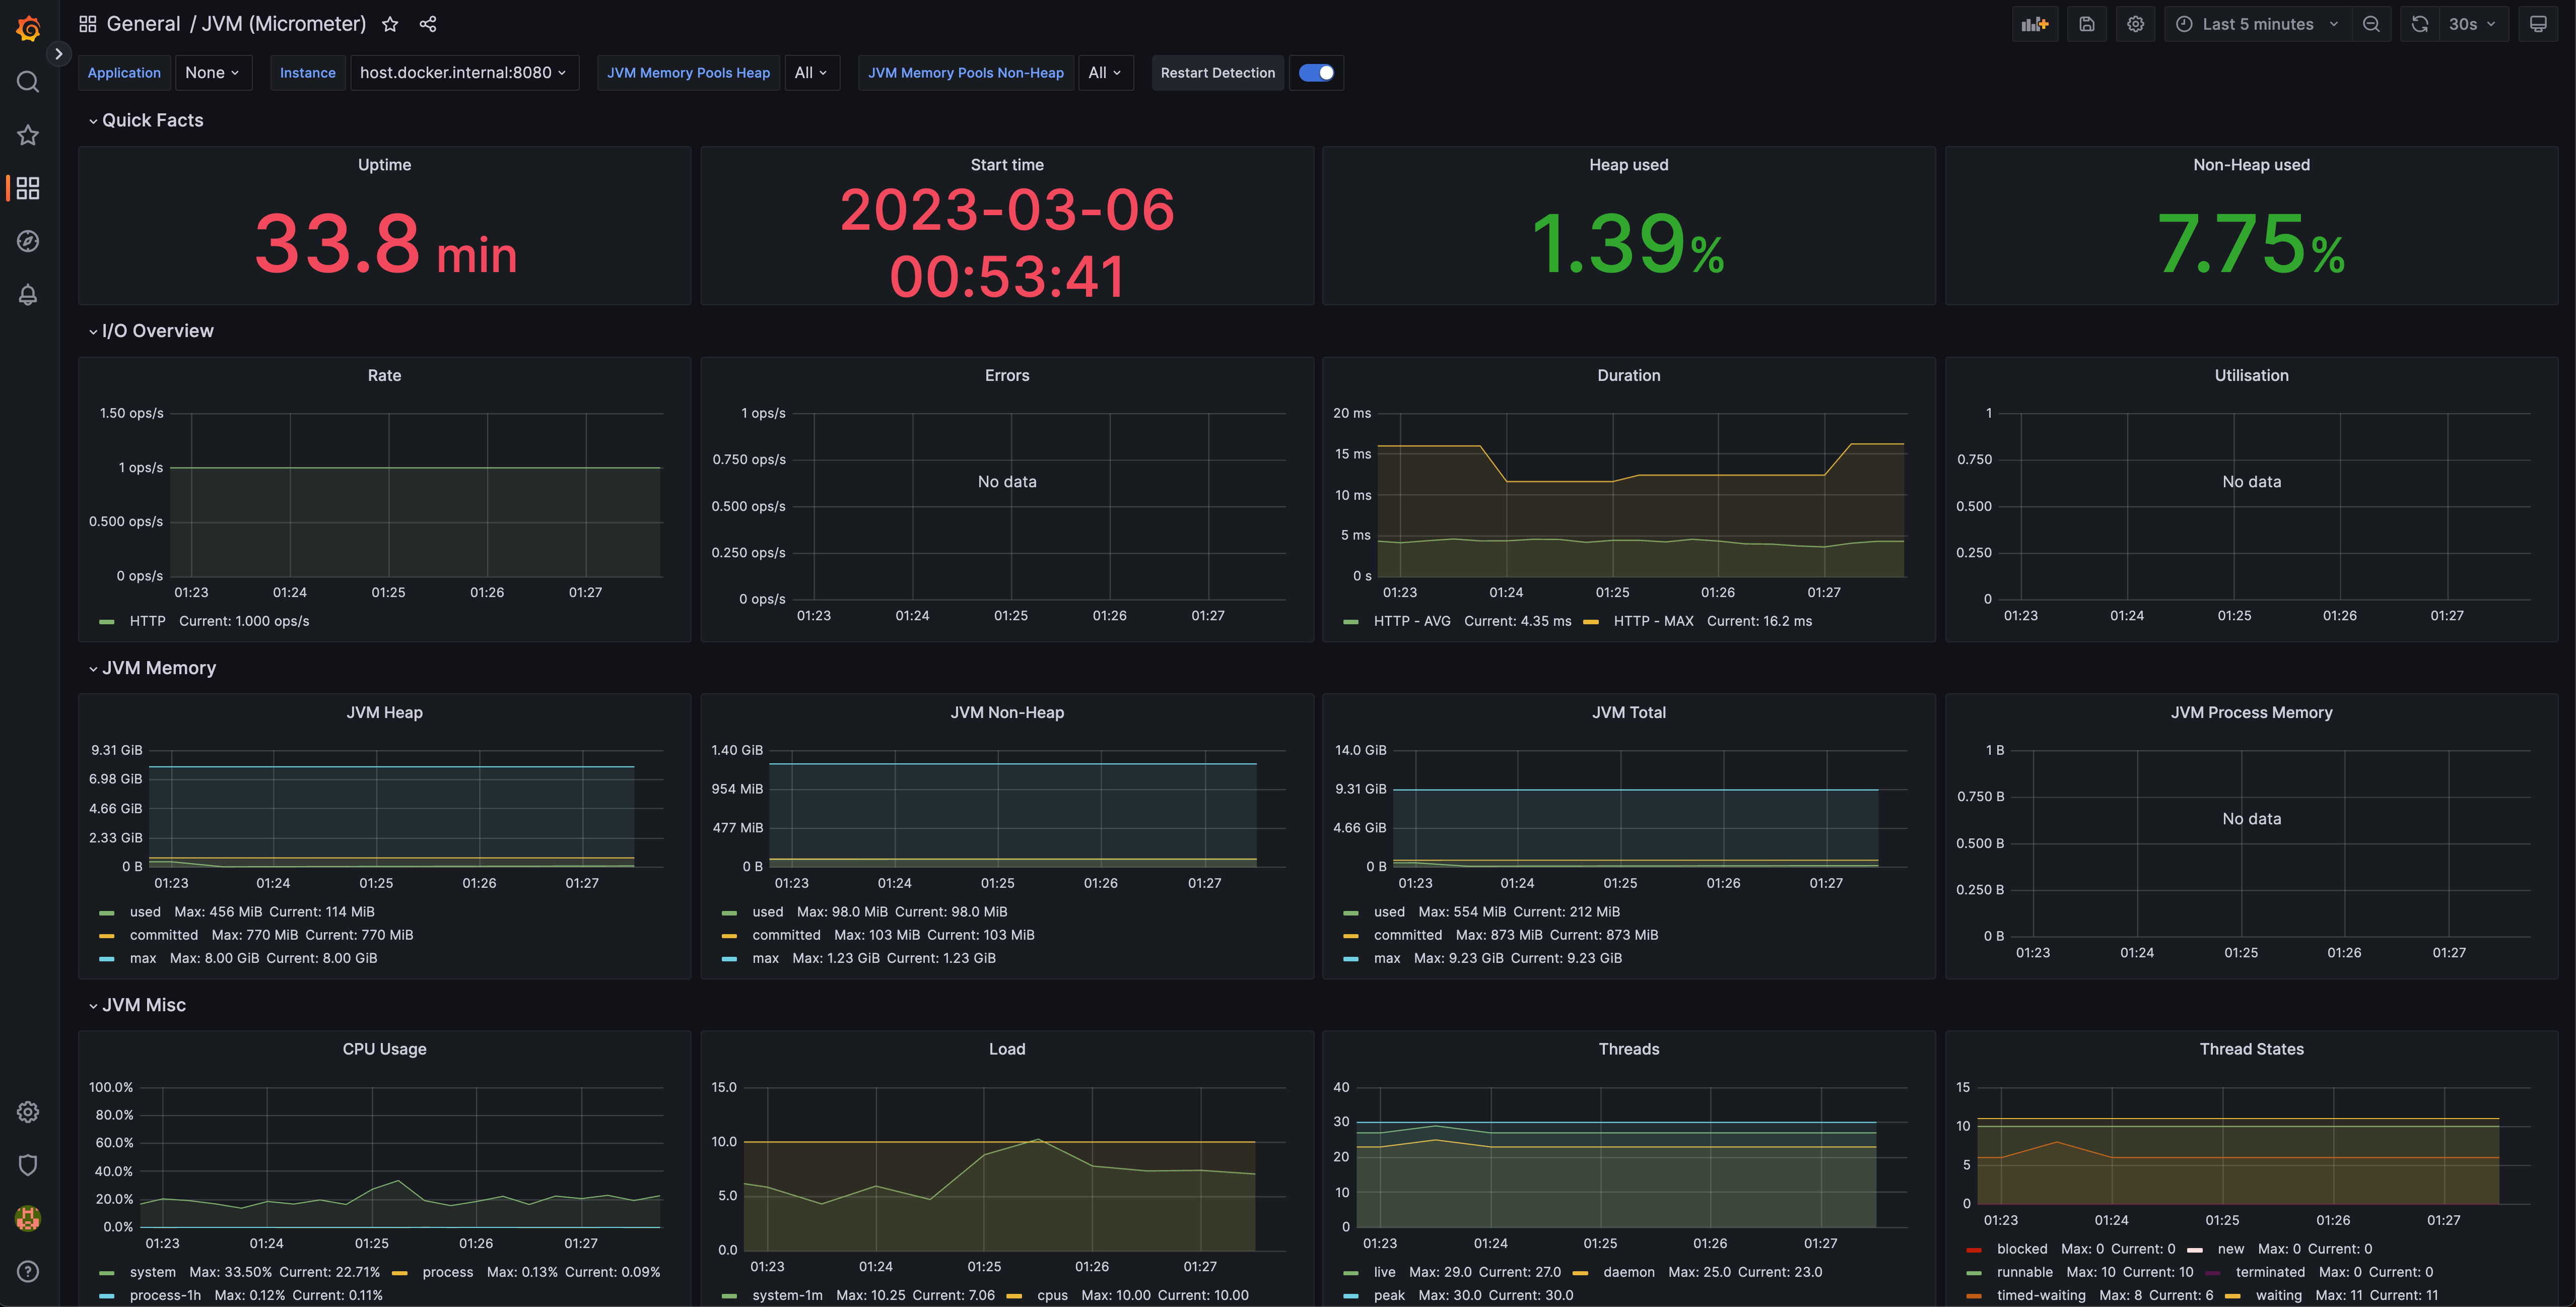Screen dimensions: 2576x1307
Task: Open Explore compass in sidebar
Action: 28,241
